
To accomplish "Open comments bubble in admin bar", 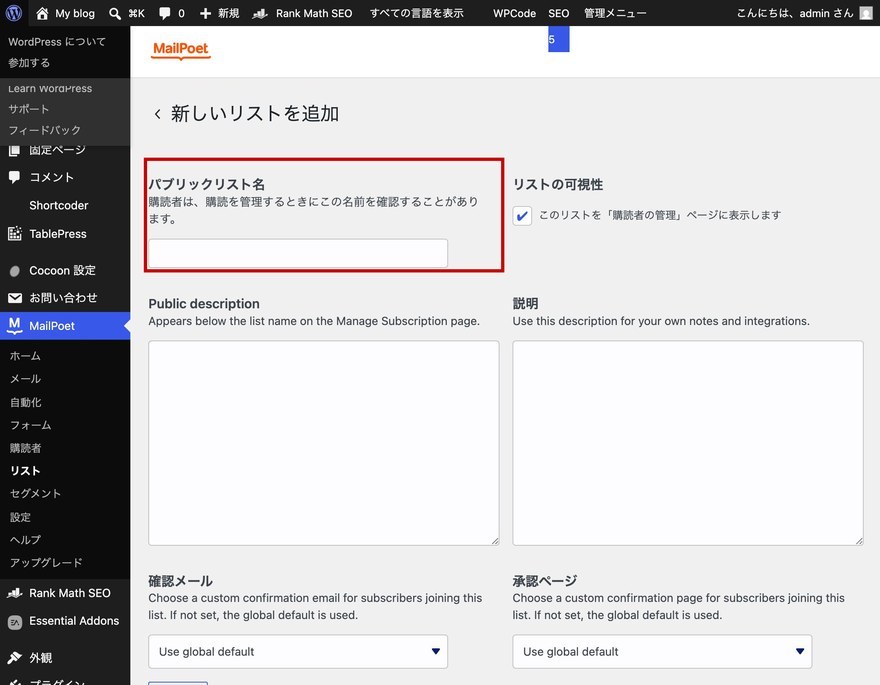I will pyautogui.click(x=164, y=13).
